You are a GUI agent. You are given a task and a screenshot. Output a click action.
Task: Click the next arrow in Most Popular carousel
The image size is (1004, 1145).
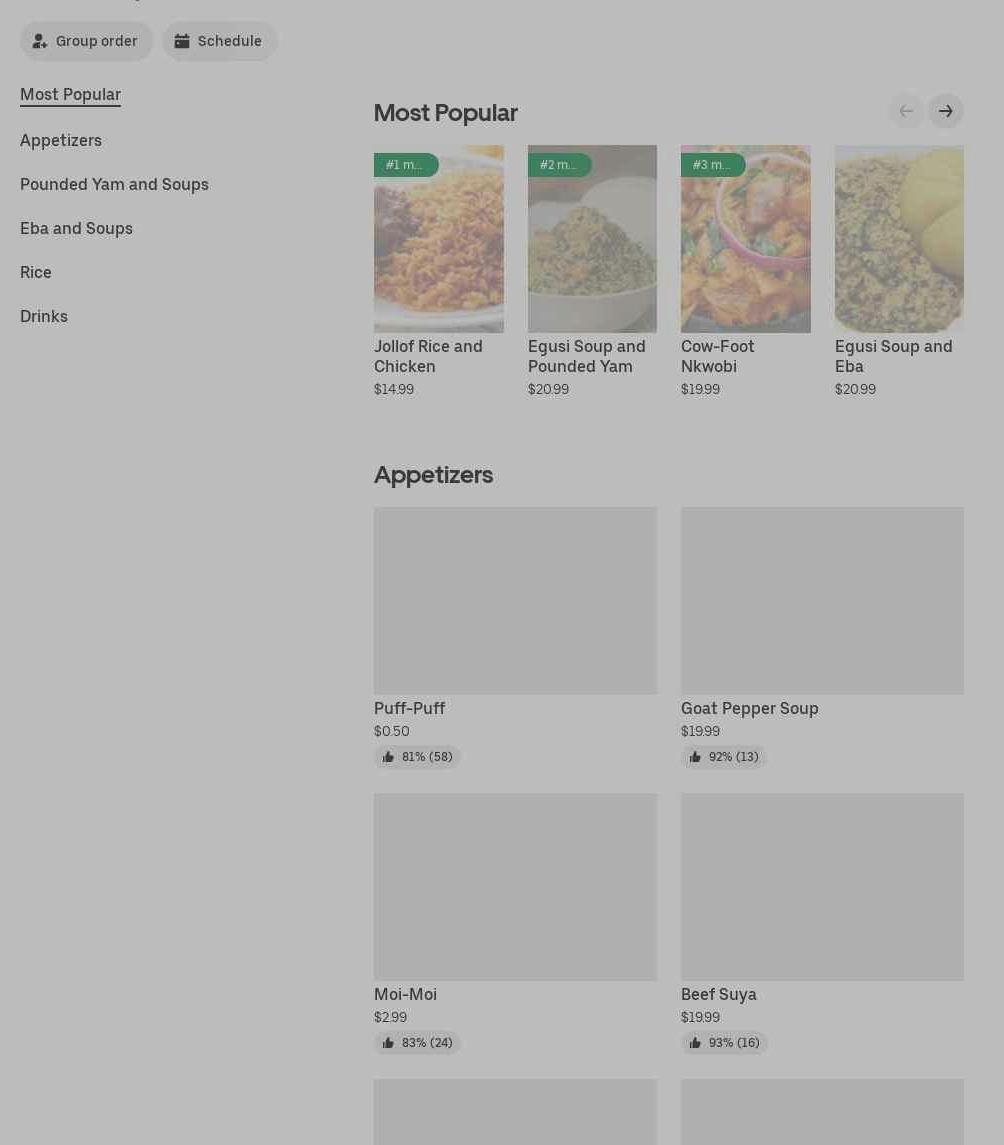945,111
